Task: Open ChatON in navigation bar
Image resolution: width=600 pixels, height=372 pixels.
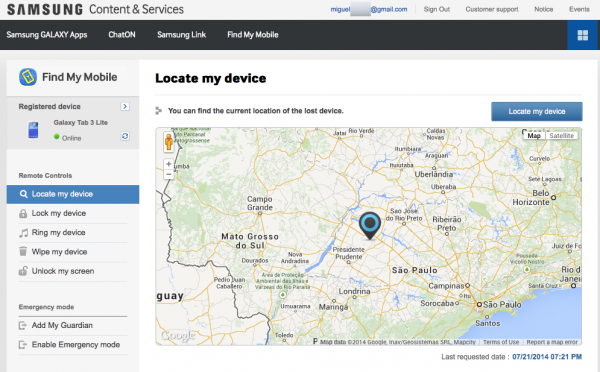Action: [x=122, y=35]
